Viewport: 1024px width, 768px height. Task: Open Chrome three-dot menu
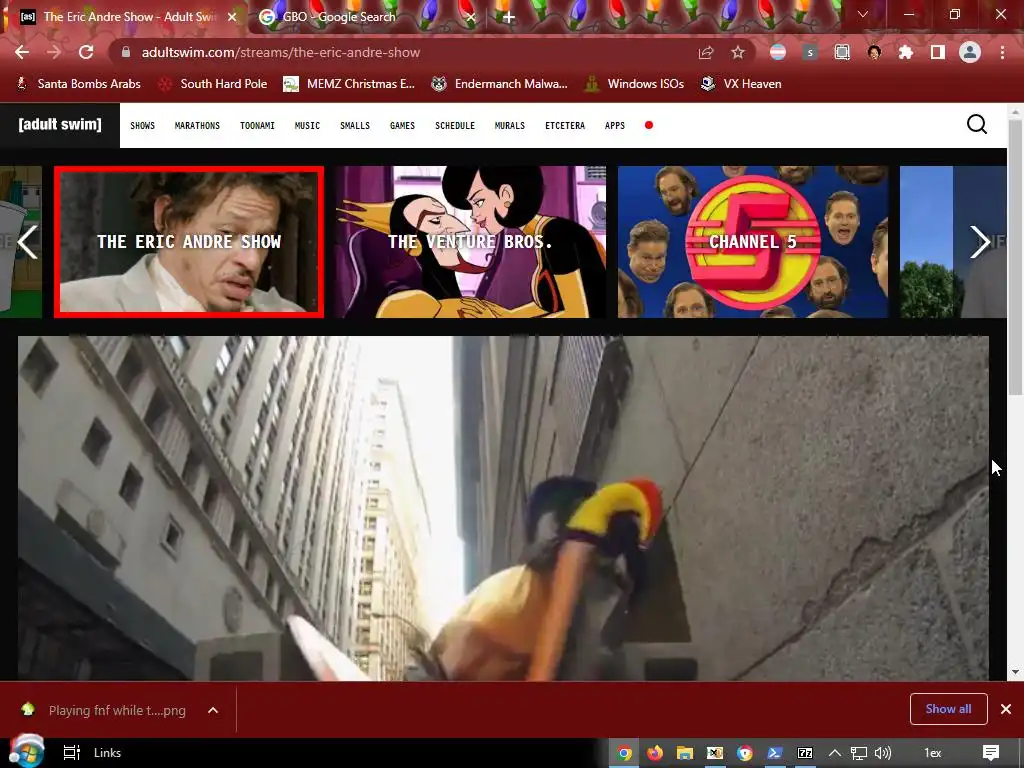coord(1002,52)
